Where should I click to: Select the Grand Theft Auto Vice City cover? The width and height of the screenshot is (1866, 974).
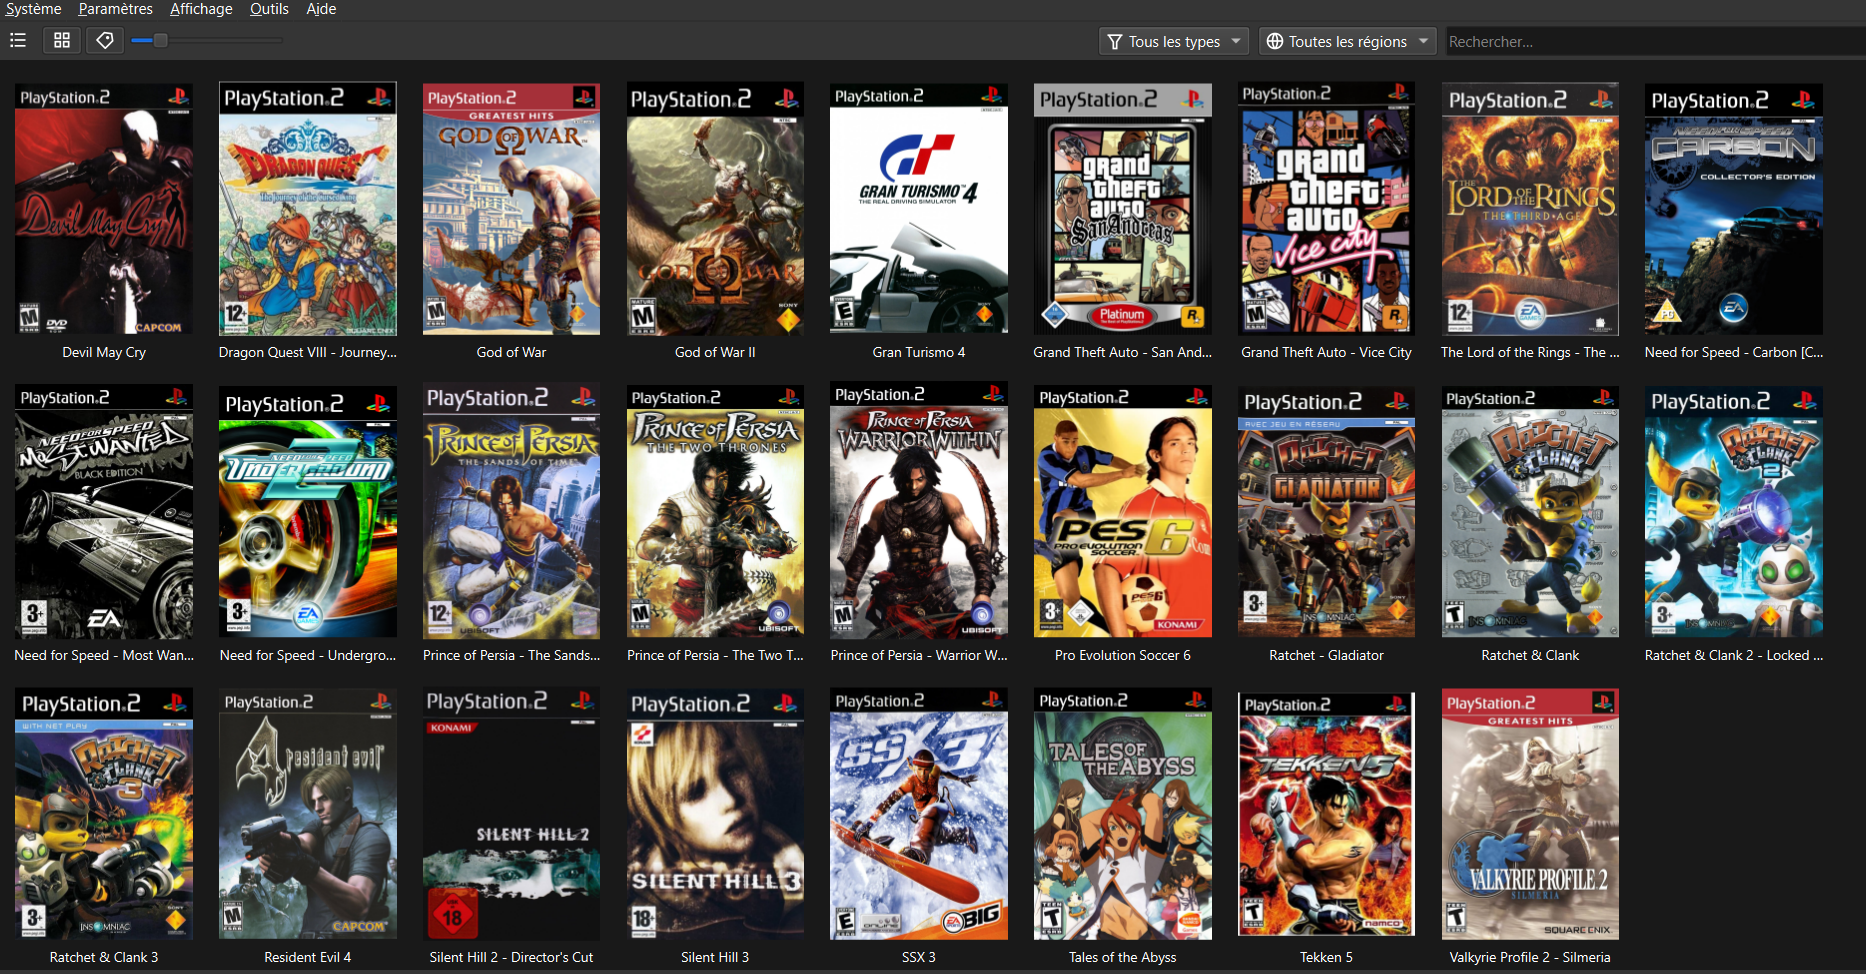point(1326,209)
